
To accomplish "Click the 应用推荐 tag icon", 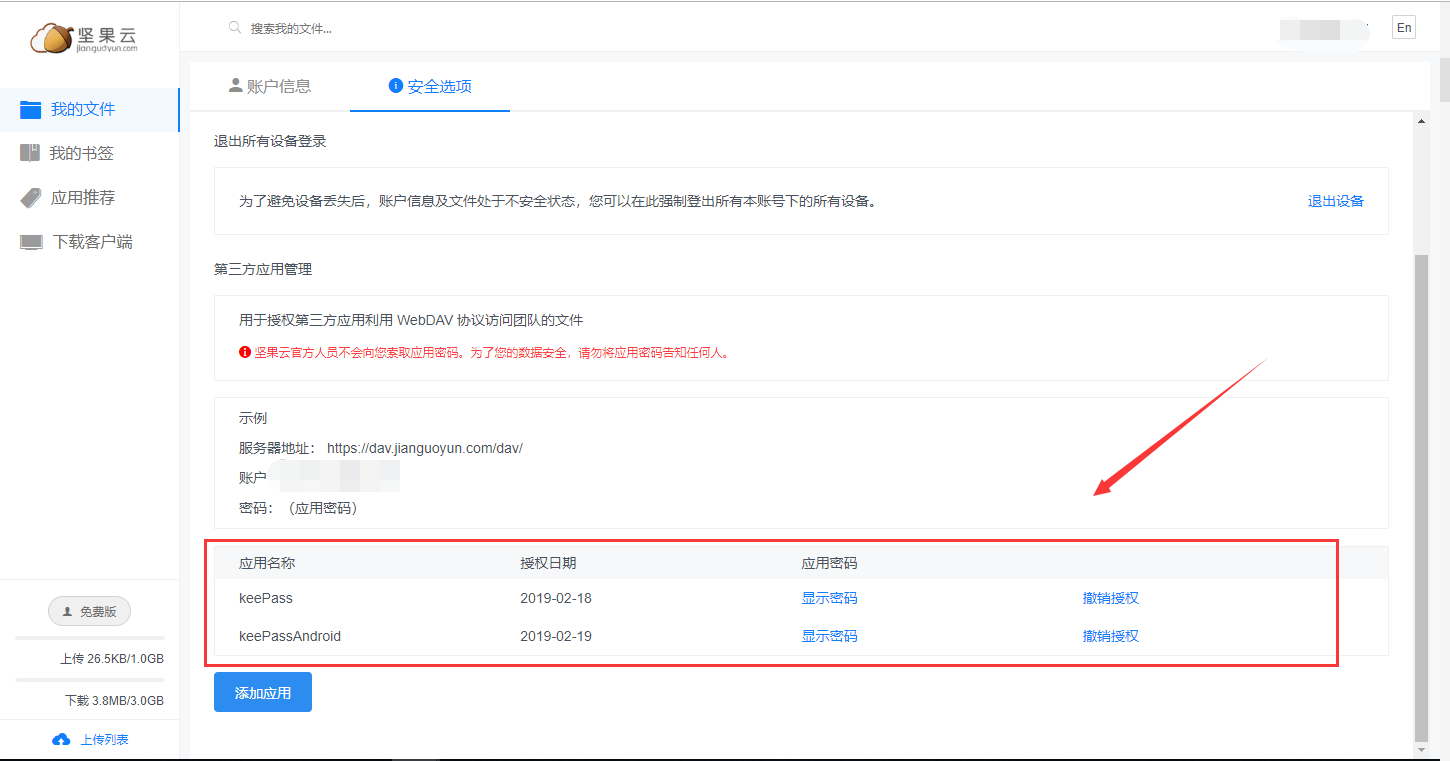I will 31,198.
